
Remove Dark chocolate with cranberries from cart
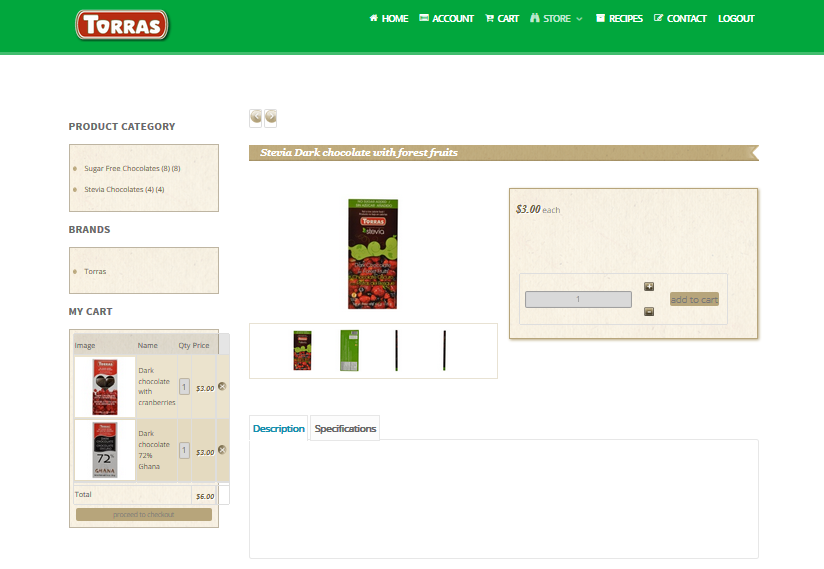pyautogui.click(x=222, y=386)
